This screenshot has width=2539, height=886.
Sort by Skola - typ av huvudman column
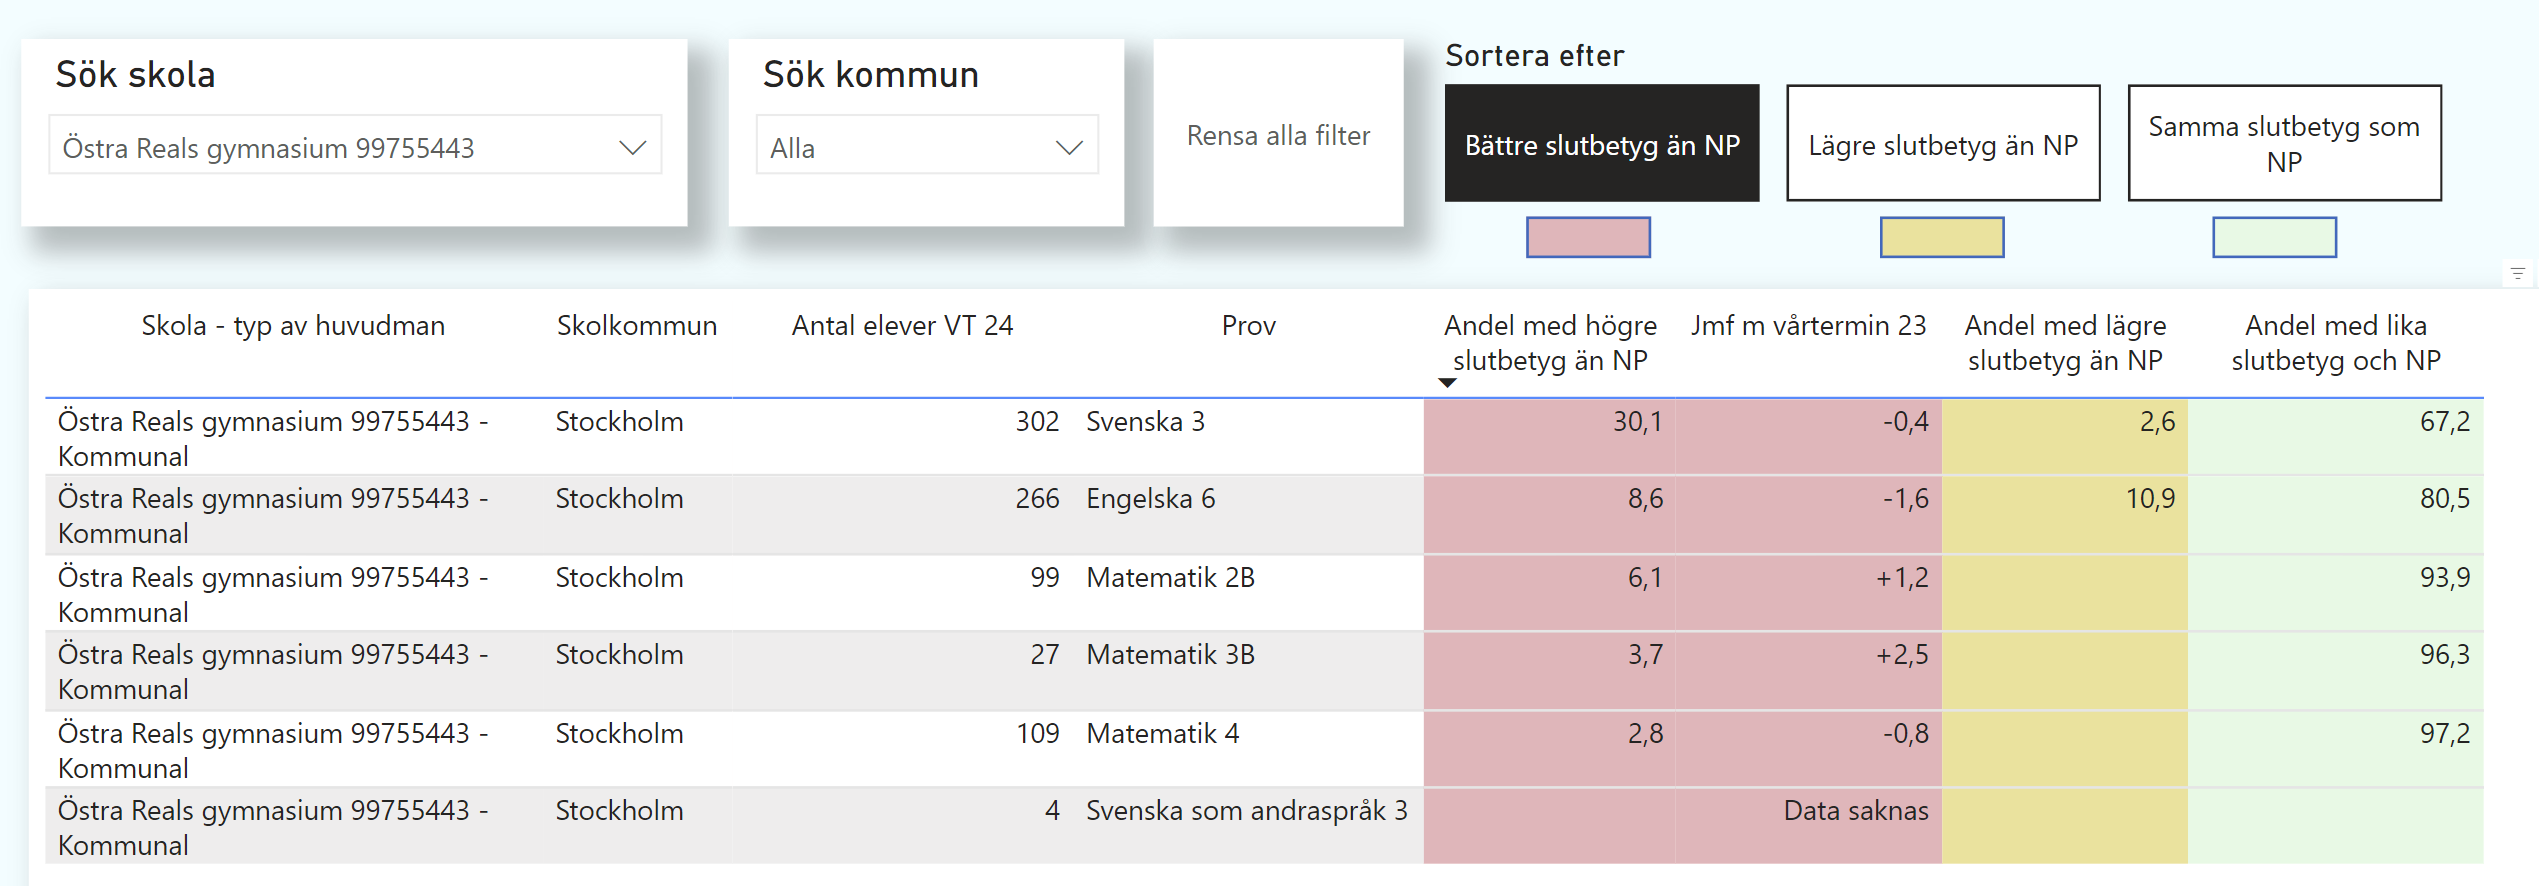[x=293, y=326]
